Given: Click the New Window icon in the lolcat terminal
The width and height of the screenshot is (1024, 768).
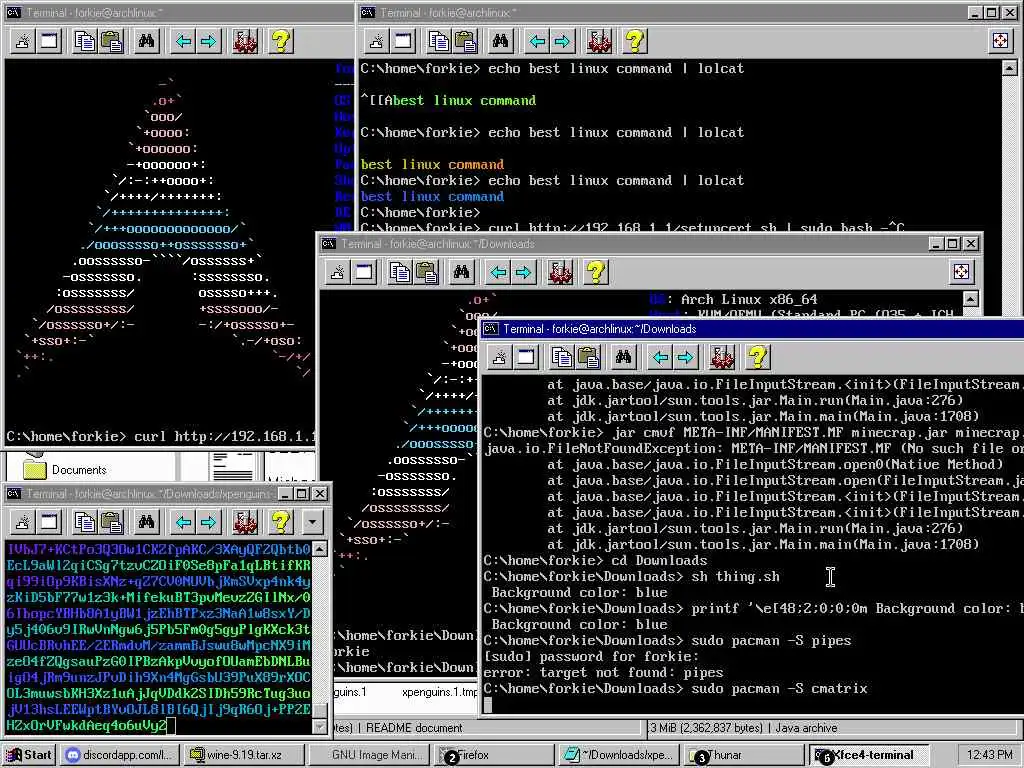Looking at the screenshot, I should coord(404,42).
